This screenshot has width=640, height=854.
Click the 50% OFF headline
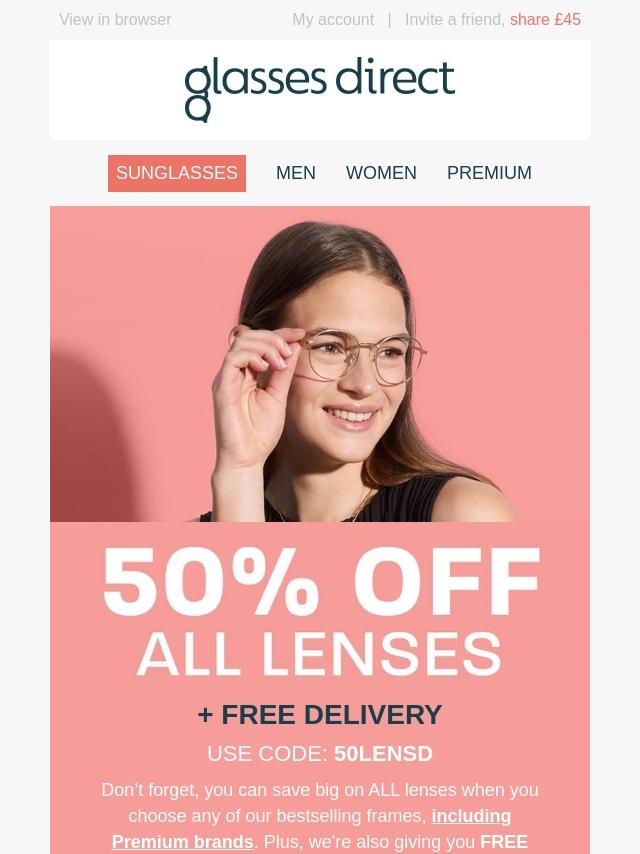(x=321, y=582)
